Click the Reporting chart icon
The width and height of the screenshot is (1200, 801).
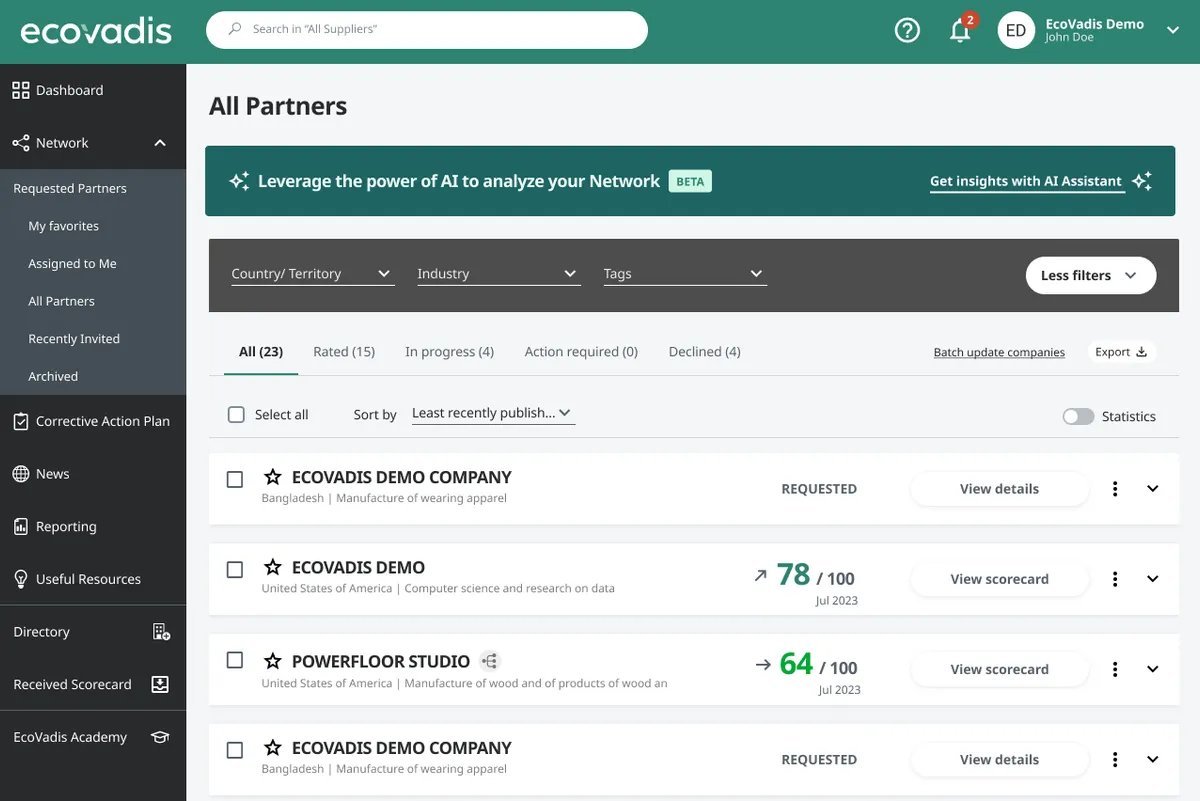[x=21, y=527]
